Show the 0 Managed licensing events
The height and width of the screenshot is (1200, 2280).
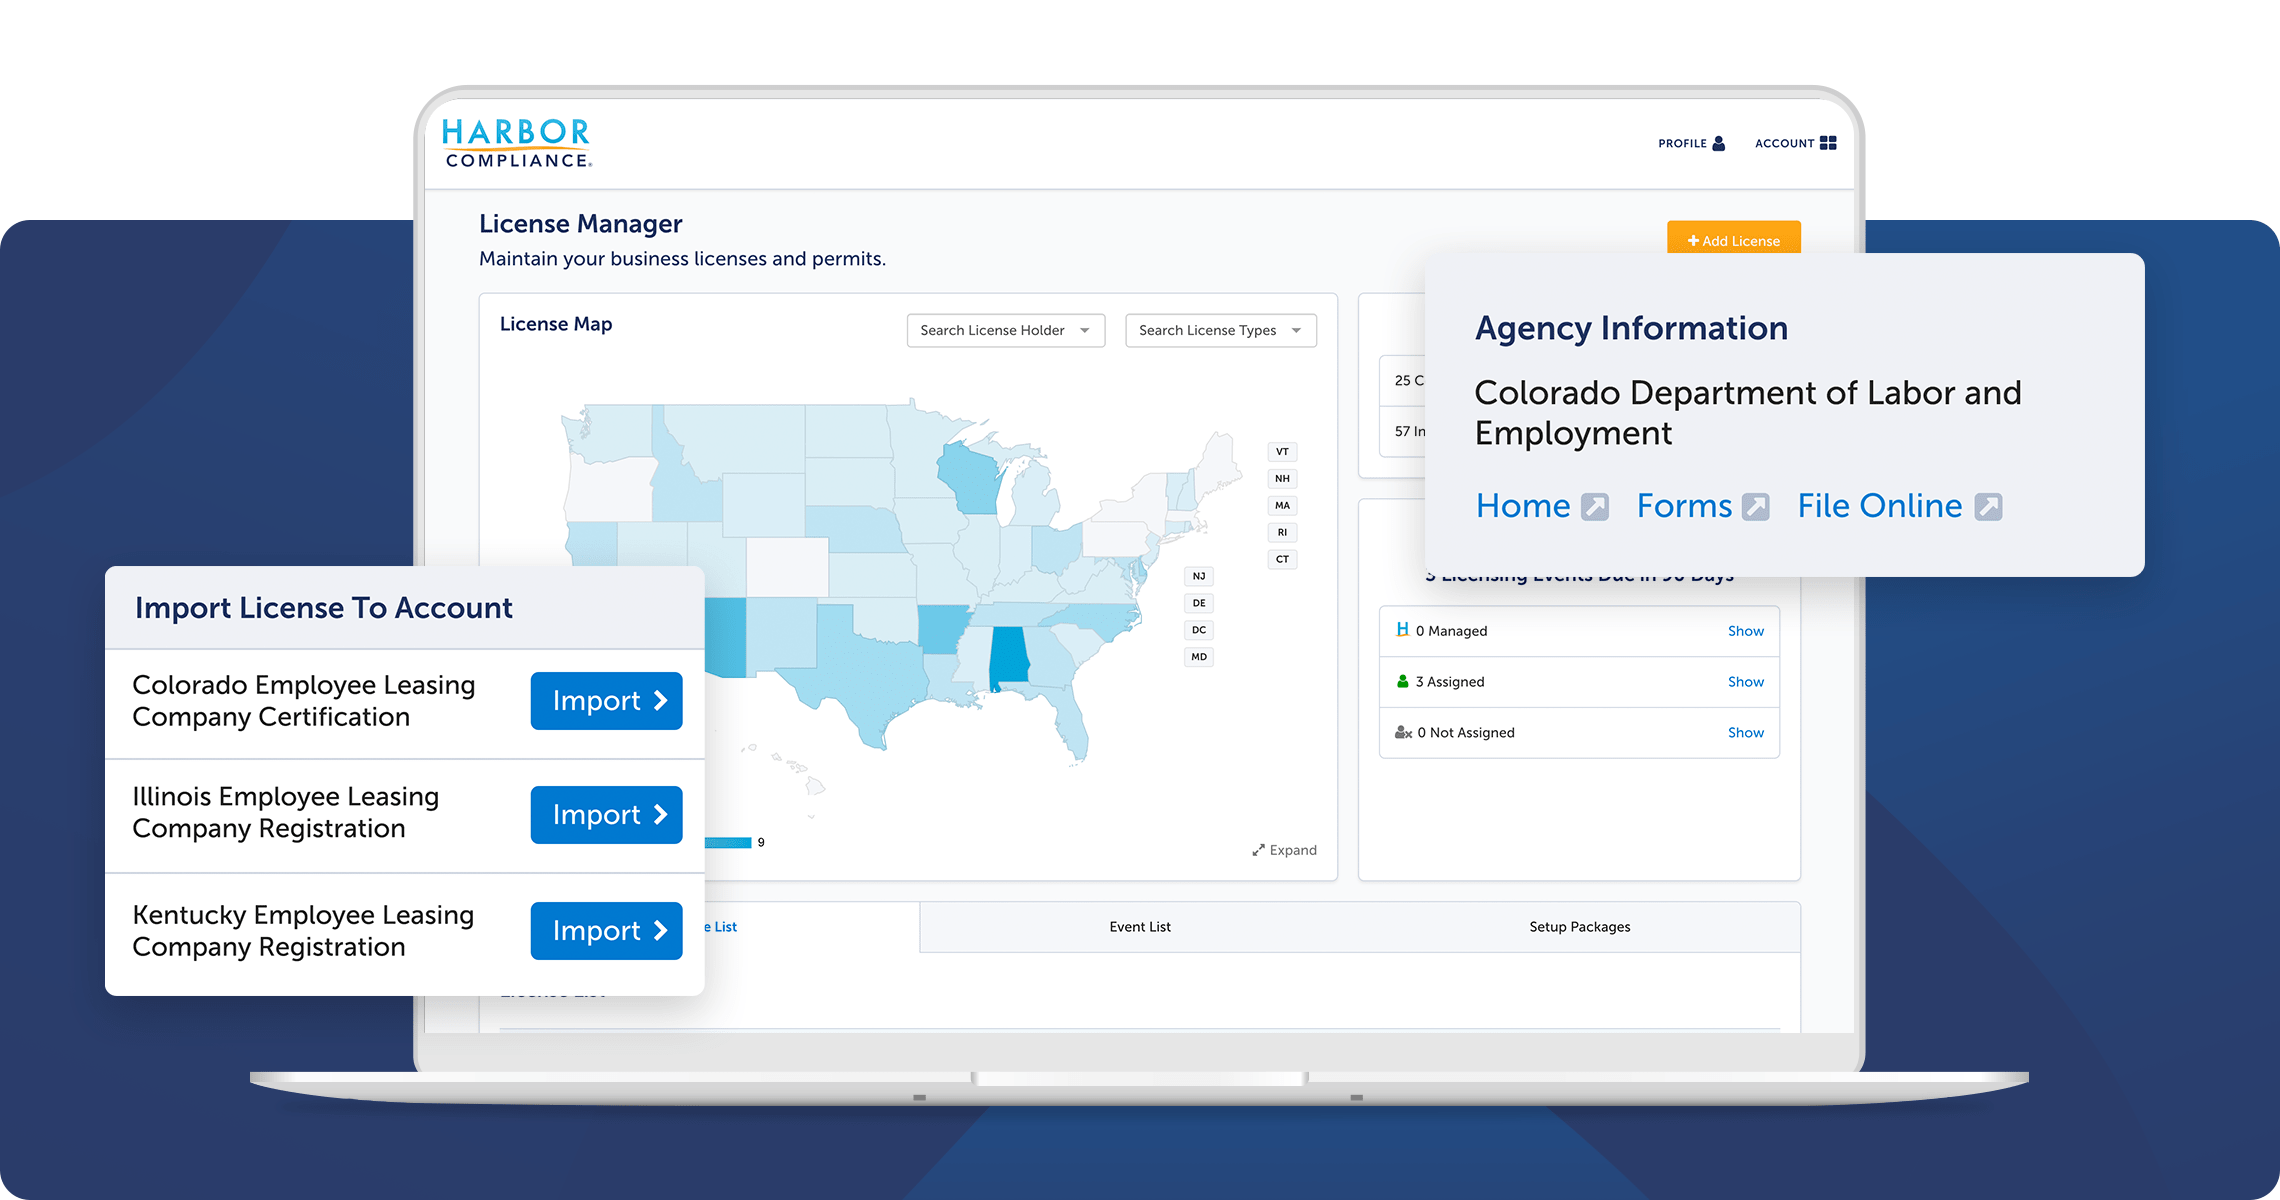tap(1745, 630)
